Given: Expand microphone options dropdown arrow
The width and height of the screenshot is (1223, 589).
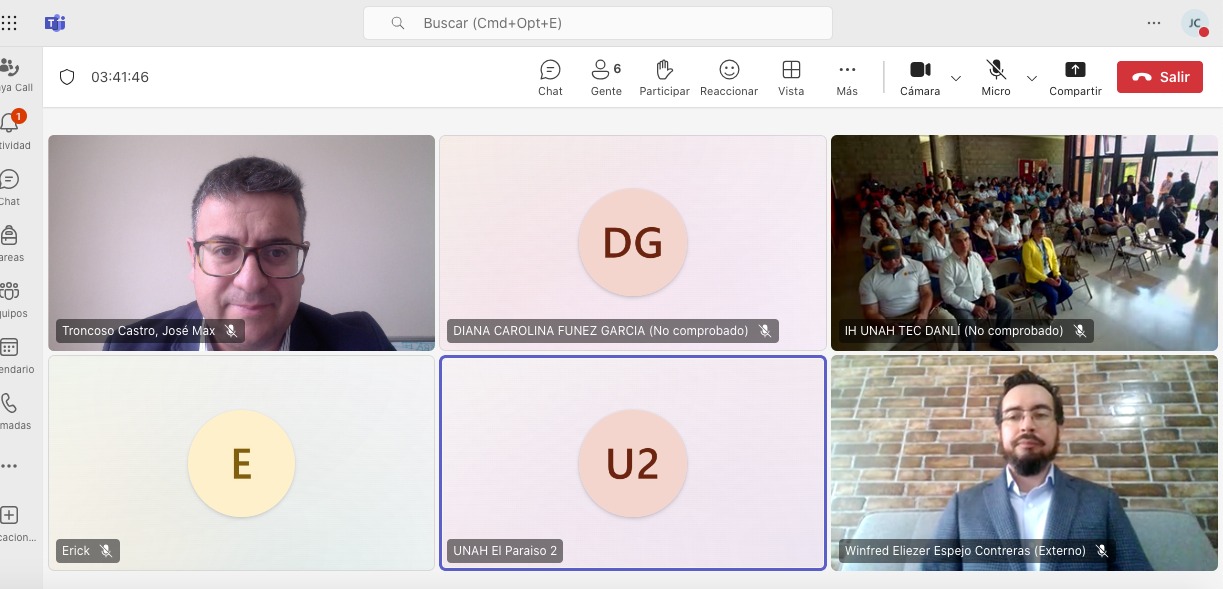Looking at the screenshot, I should [1032, 78].
